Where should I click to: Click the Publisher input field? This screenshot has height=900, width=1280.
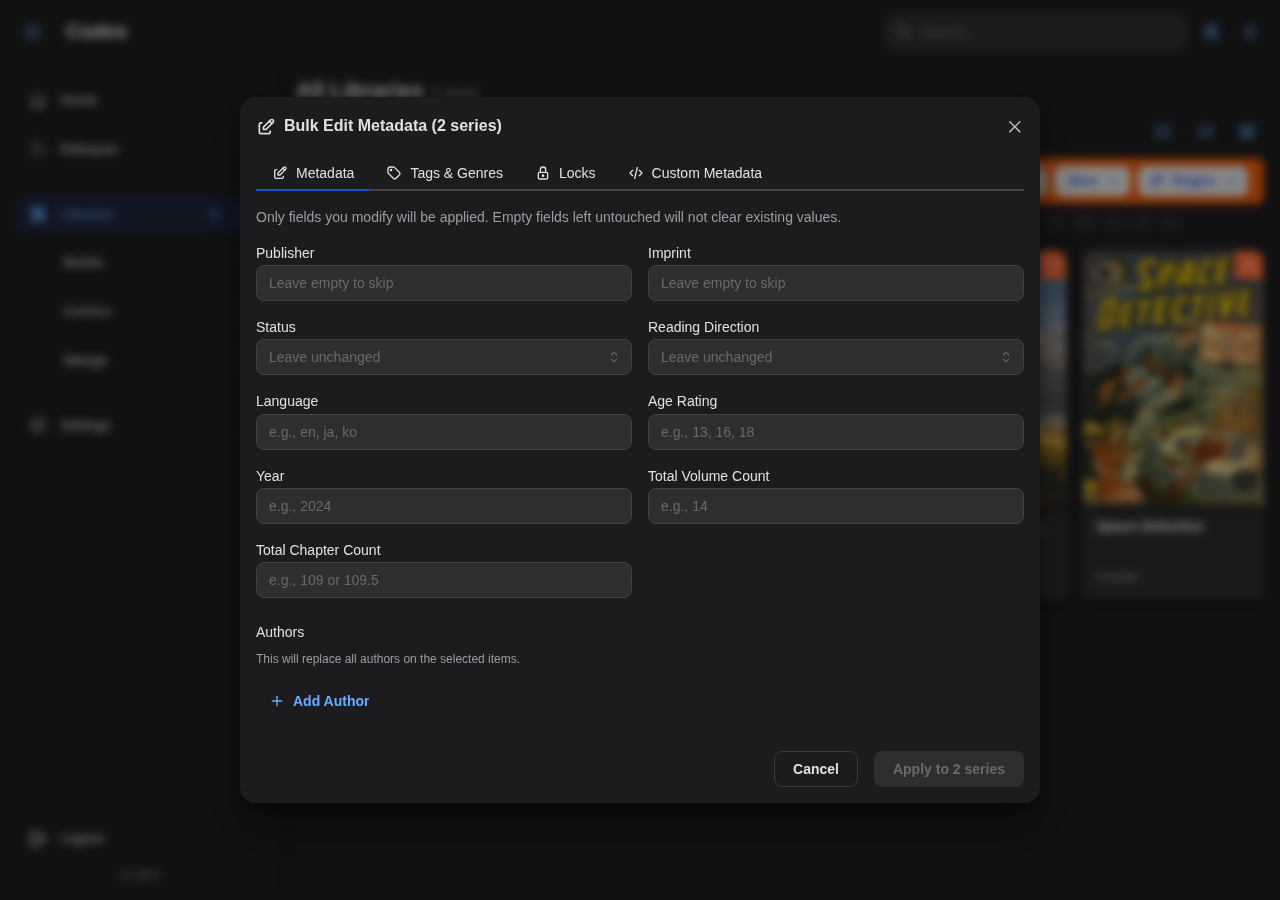[444, 283]
